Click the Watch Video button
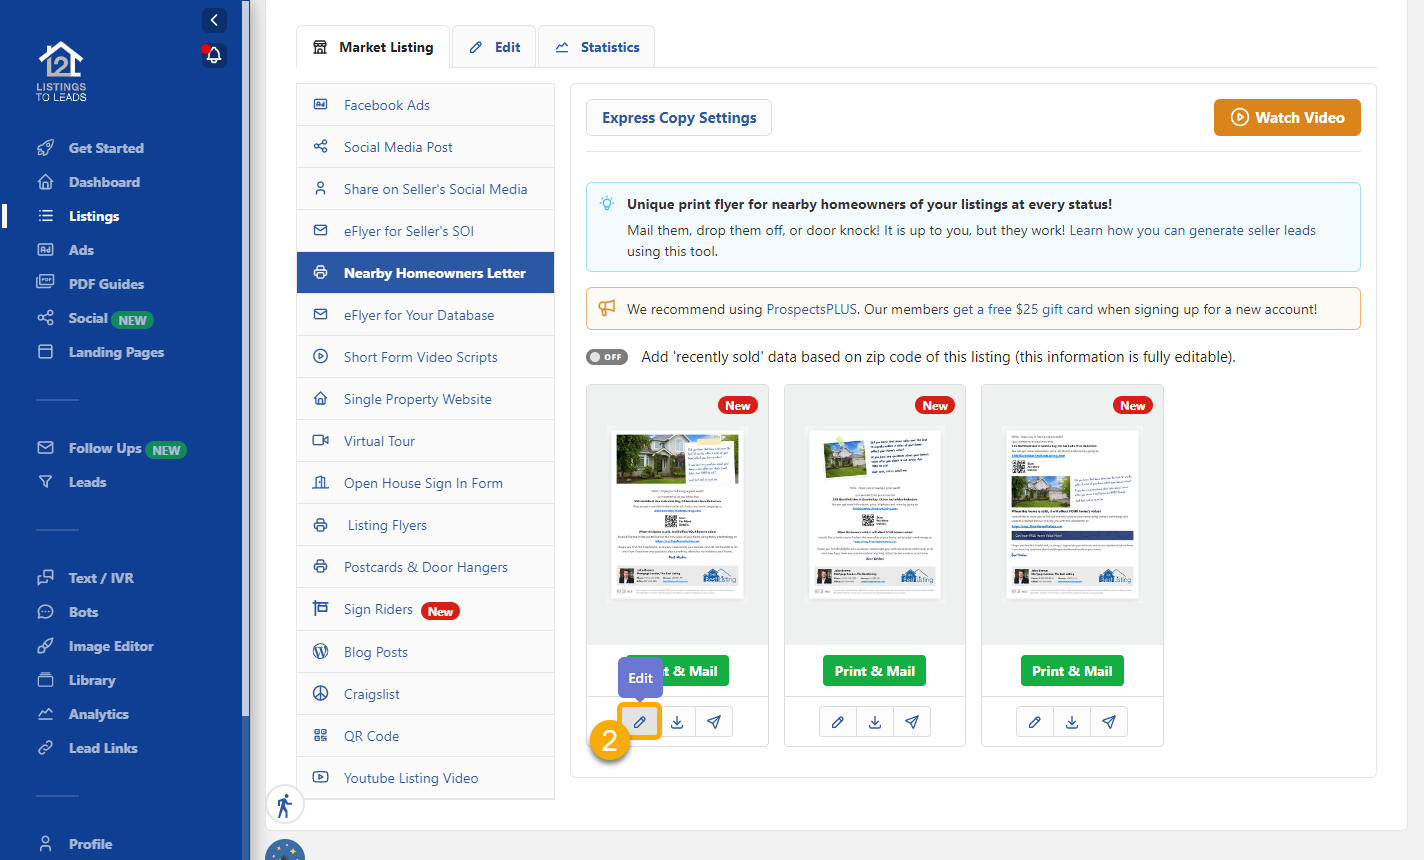Screen dimensions: 1424x860 [1287, 118]
